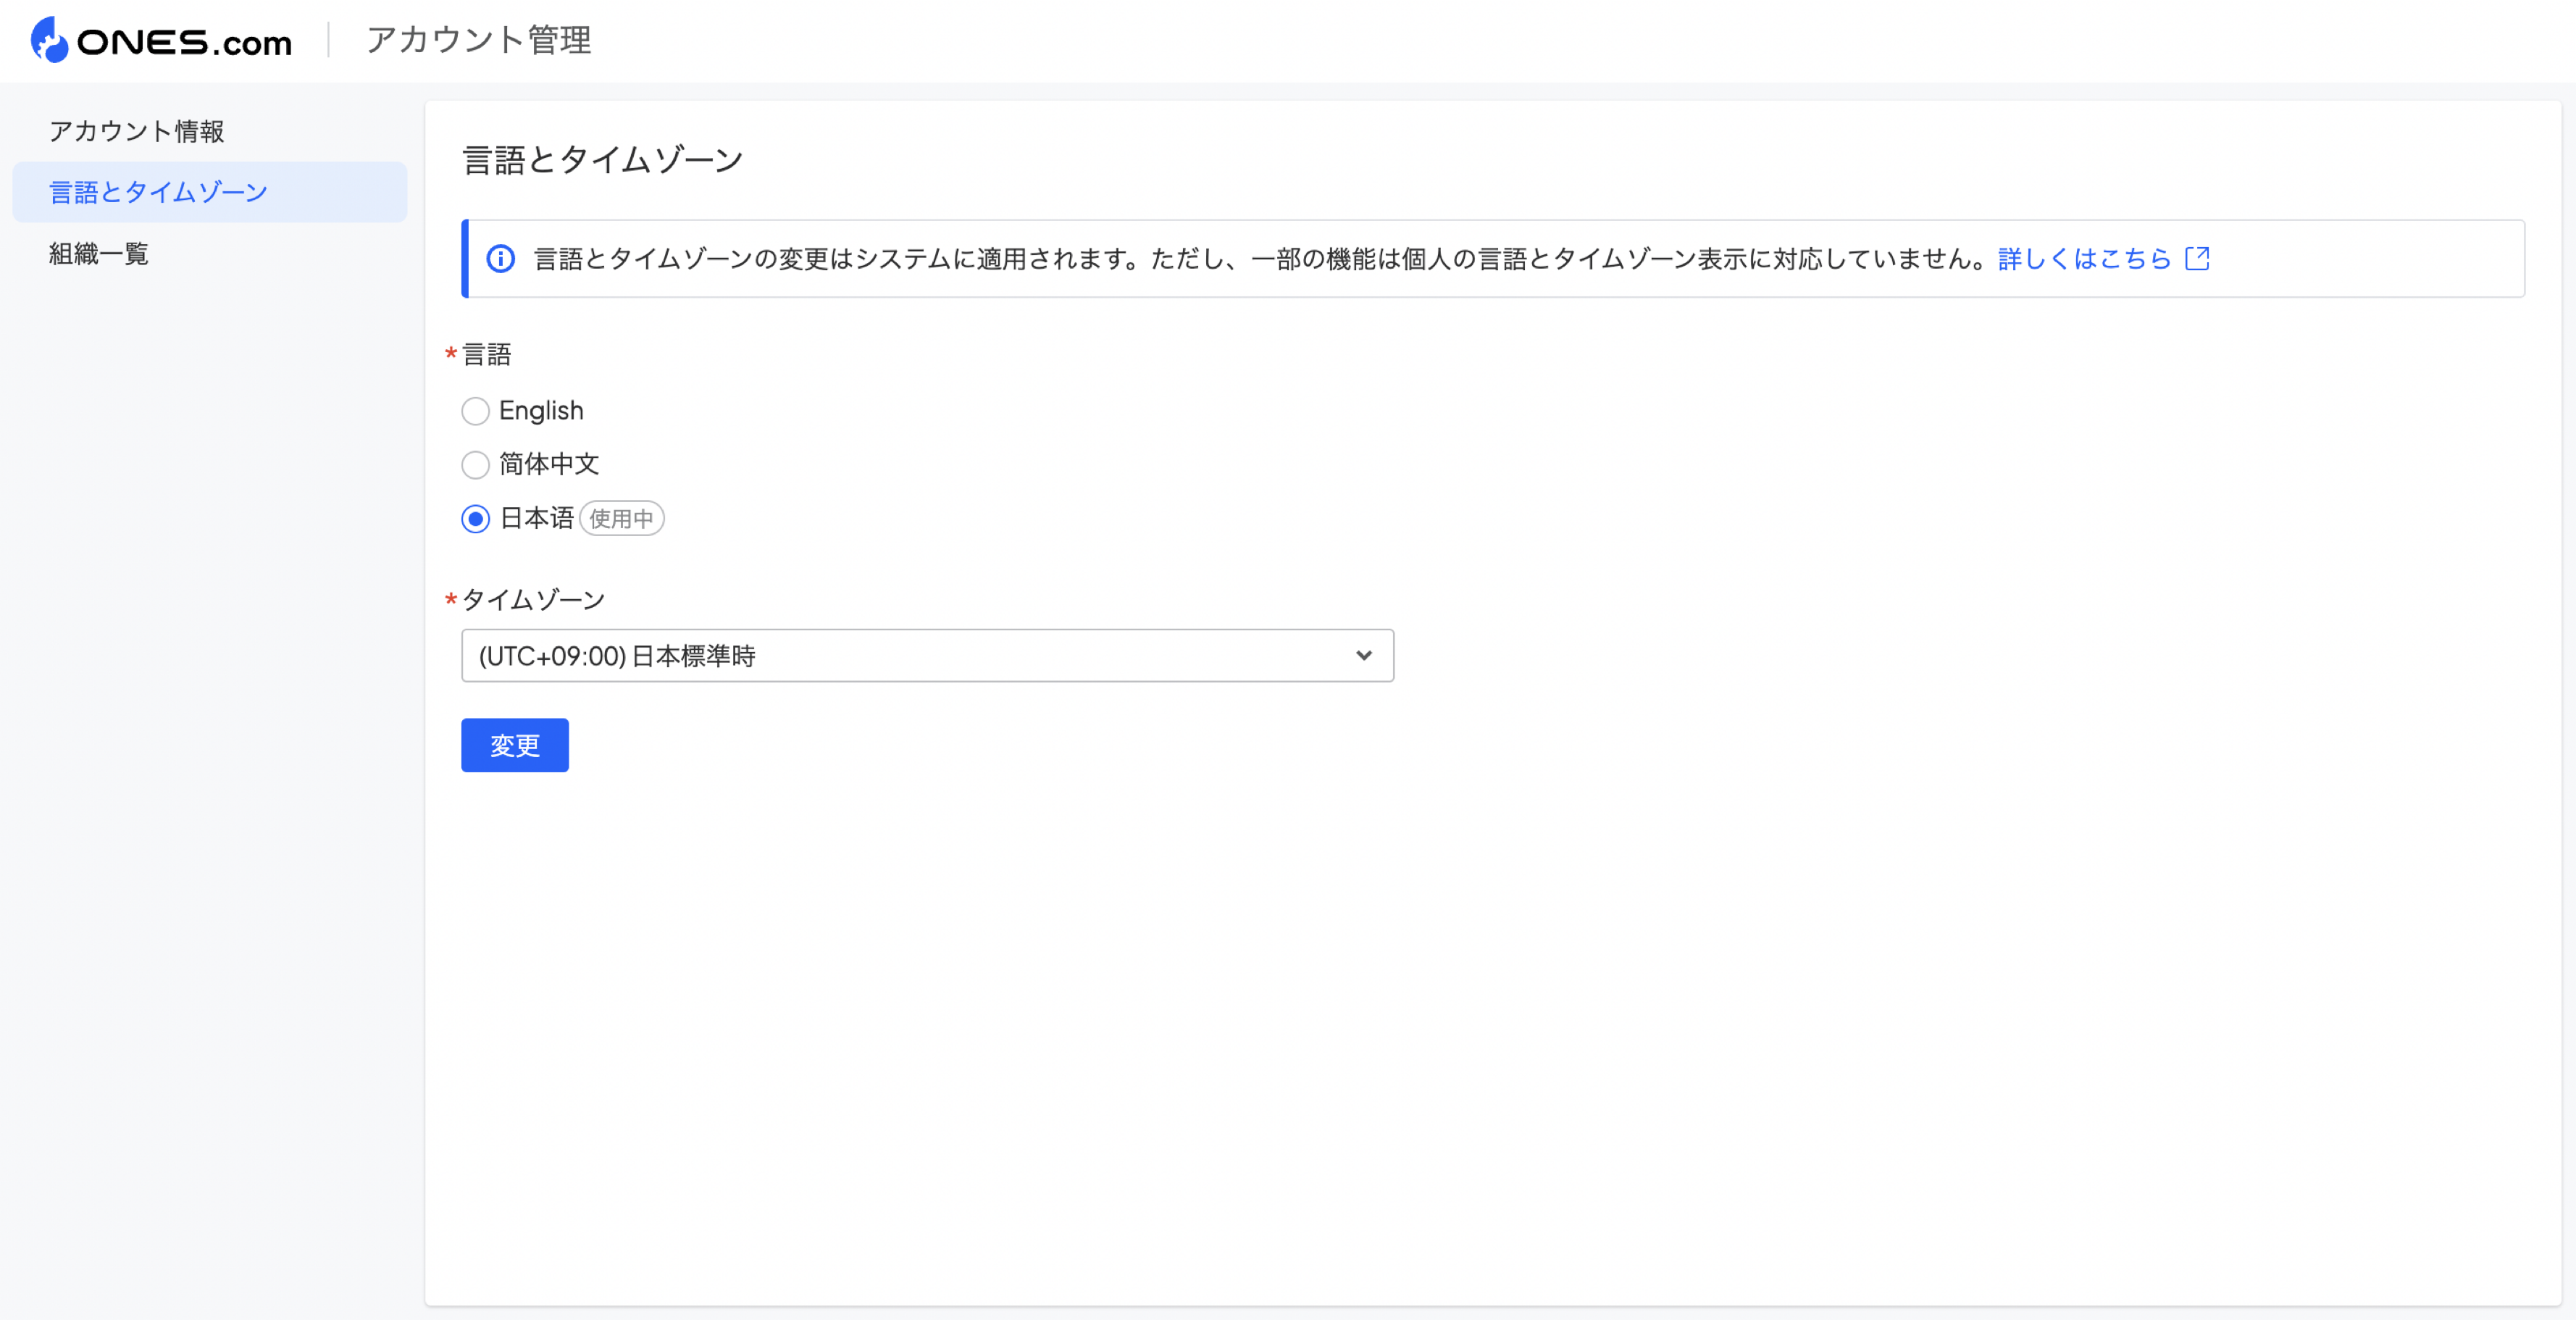The width and height of the screenshot is (2576, 1320).
Task: Open the タイムゾーン dropdown list
Action: 926,656
